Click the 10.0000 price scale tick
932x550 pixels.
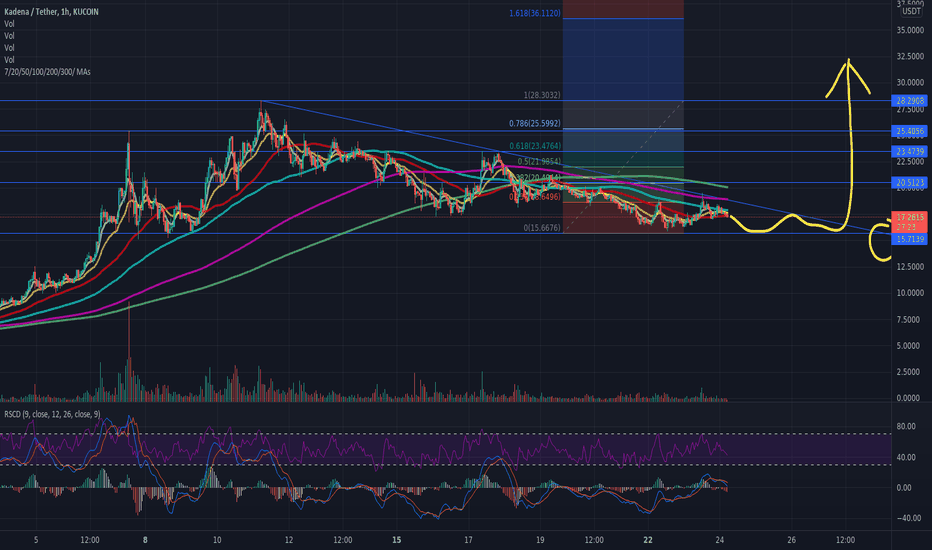click(x=910, y=293)
